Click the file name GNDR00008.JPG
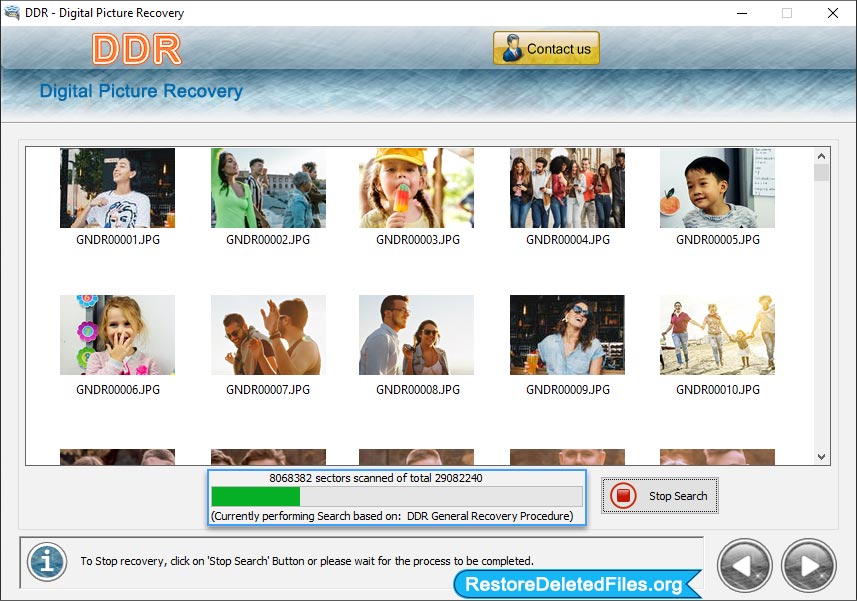Image resolution: width=857 pixels, height=601 pixels. click(418, 390)
